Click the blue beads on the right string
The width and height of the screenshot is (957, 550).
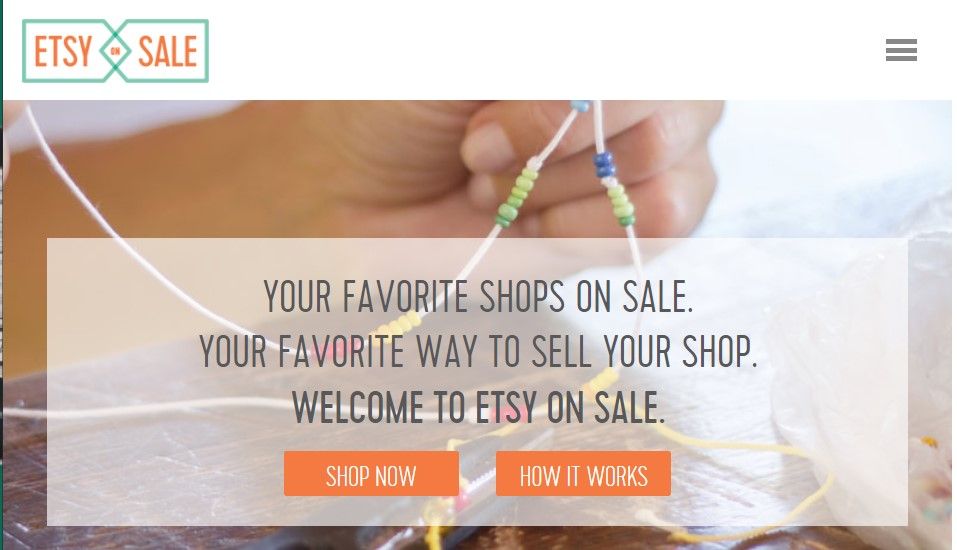(604, 165)
